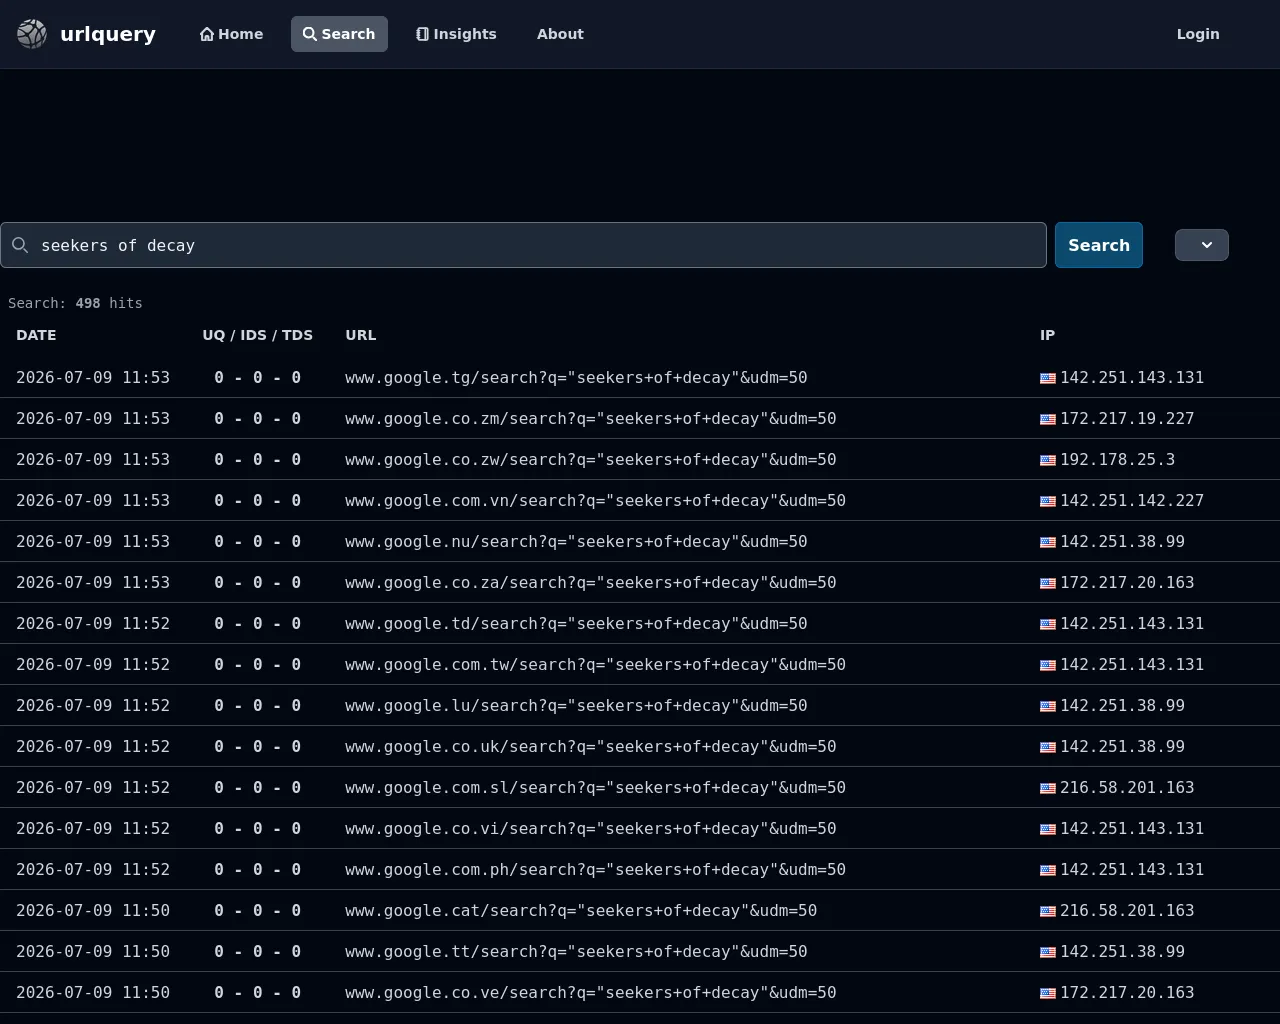The height and width of the screenshot is (1024, 1280).
Task: Click the 0 - 0 - 0 score in google.lu row
Action: point(258,706)
